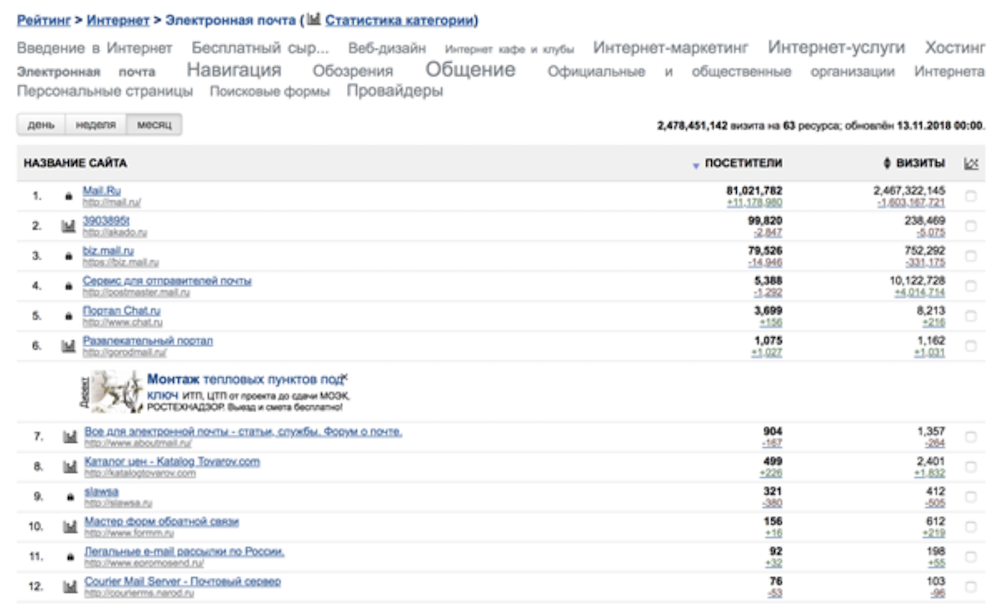Image resolution: width=1000 pixels, height=614 pixels.
Task: Switch rating period to день
Action: pyautogui.click(x=41, y=124)
